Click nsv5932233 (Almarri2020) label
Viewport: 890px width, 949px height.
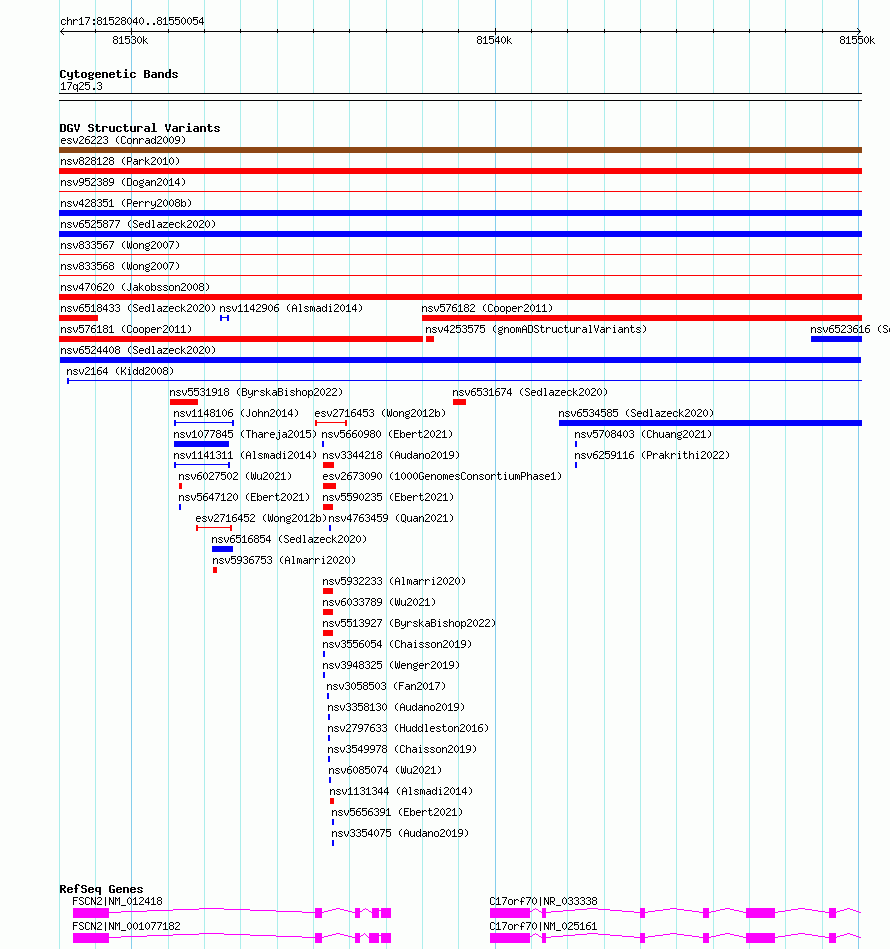pyautogui.click(x=394, y=582)
